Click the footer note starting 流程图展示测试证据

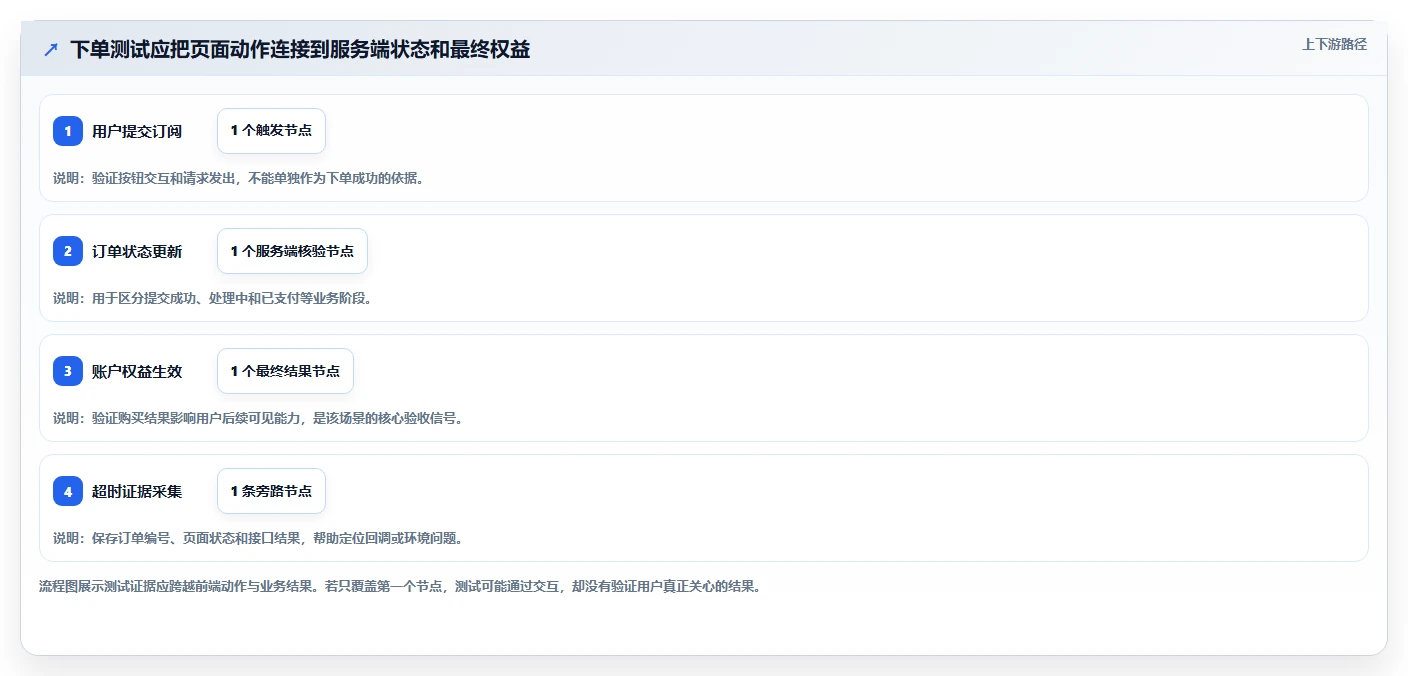point(400,586)
